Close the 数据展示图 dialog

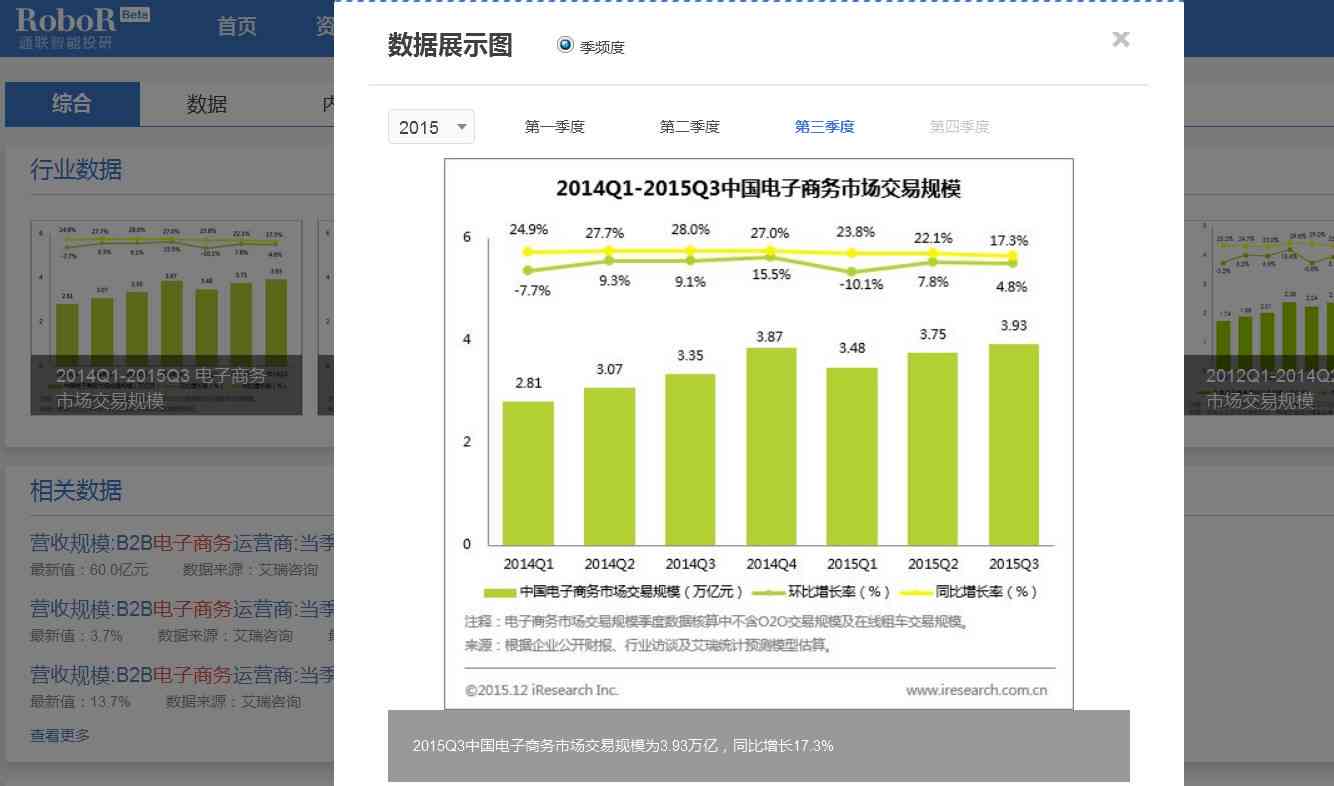pyautogui.click(x=1120, y=39)
